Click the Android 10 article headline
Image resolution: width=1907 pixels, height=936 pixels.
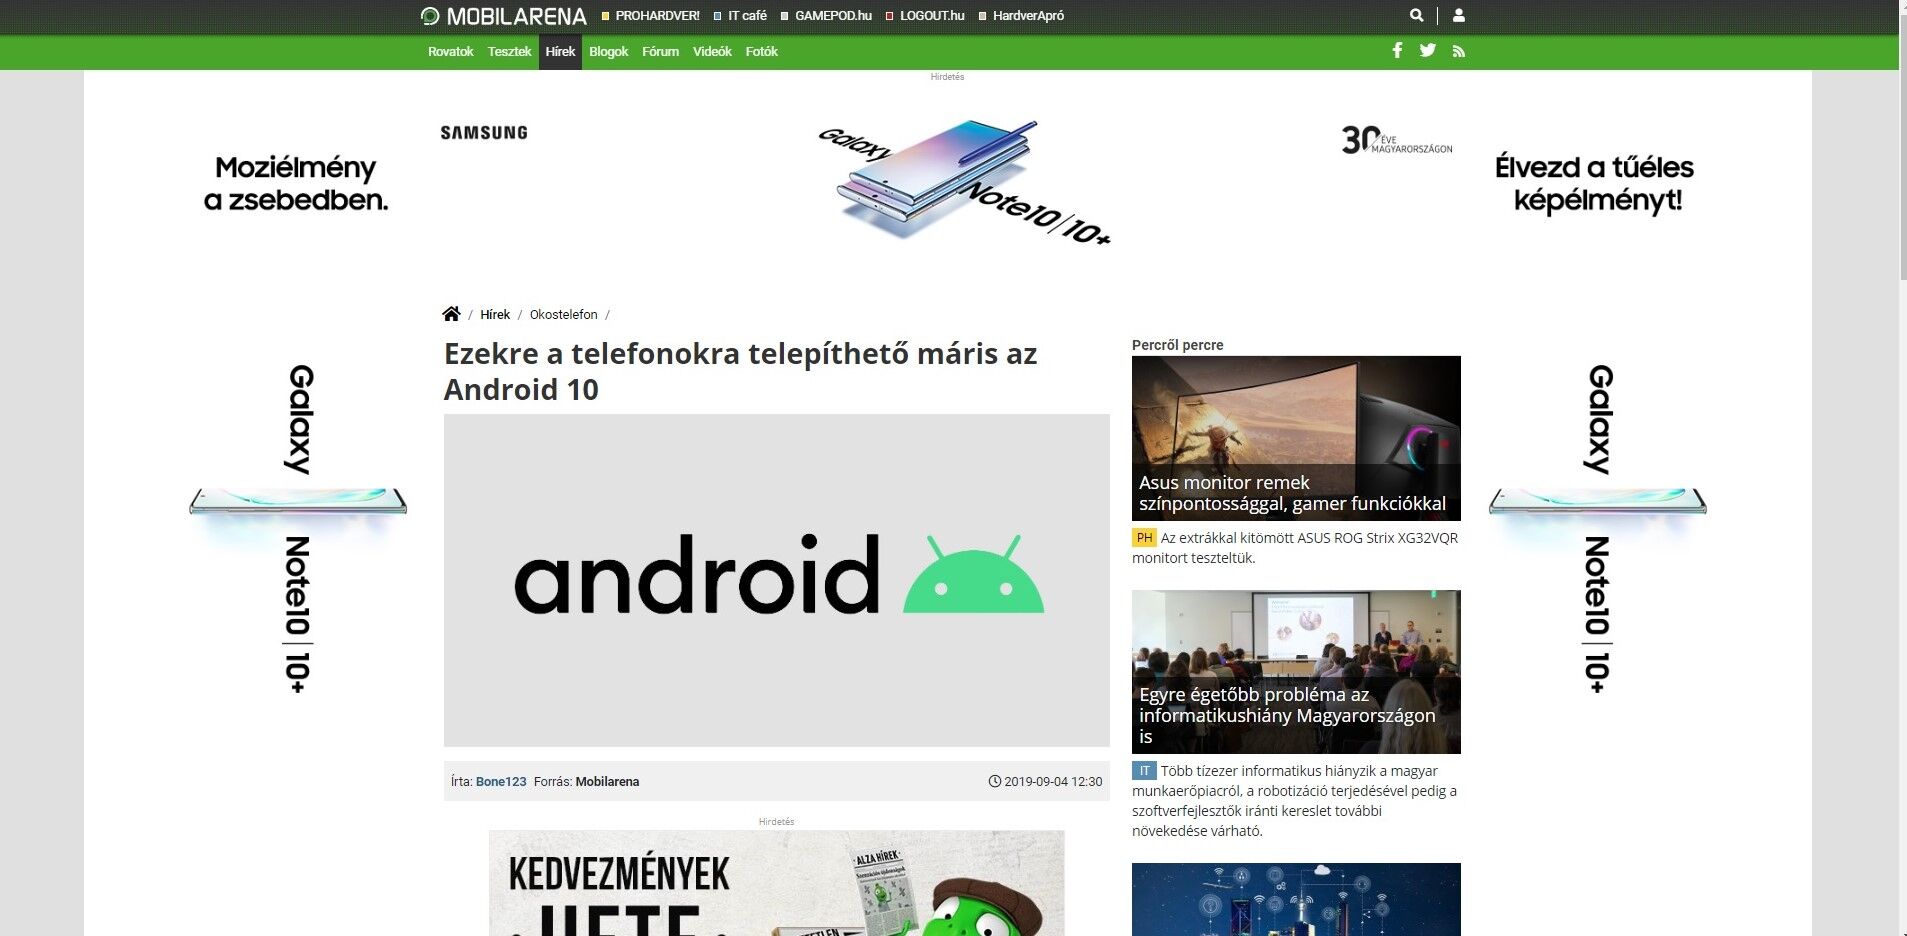740,371
